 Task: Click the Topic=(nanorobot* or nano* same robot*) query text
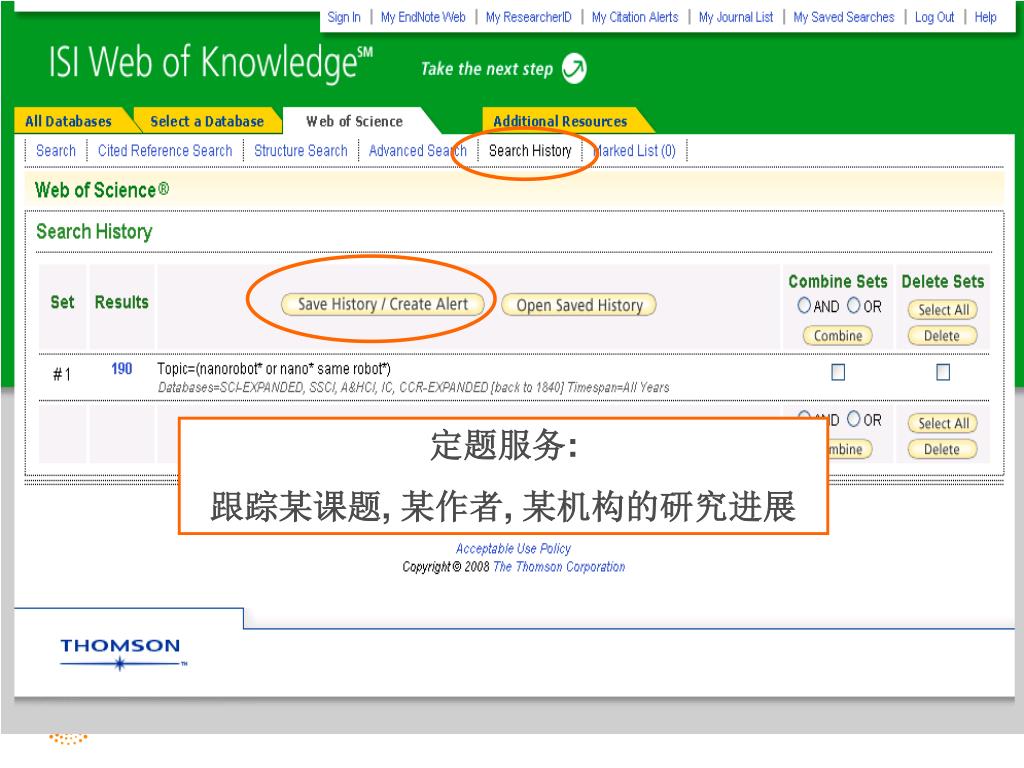click(x=274, y=369)
